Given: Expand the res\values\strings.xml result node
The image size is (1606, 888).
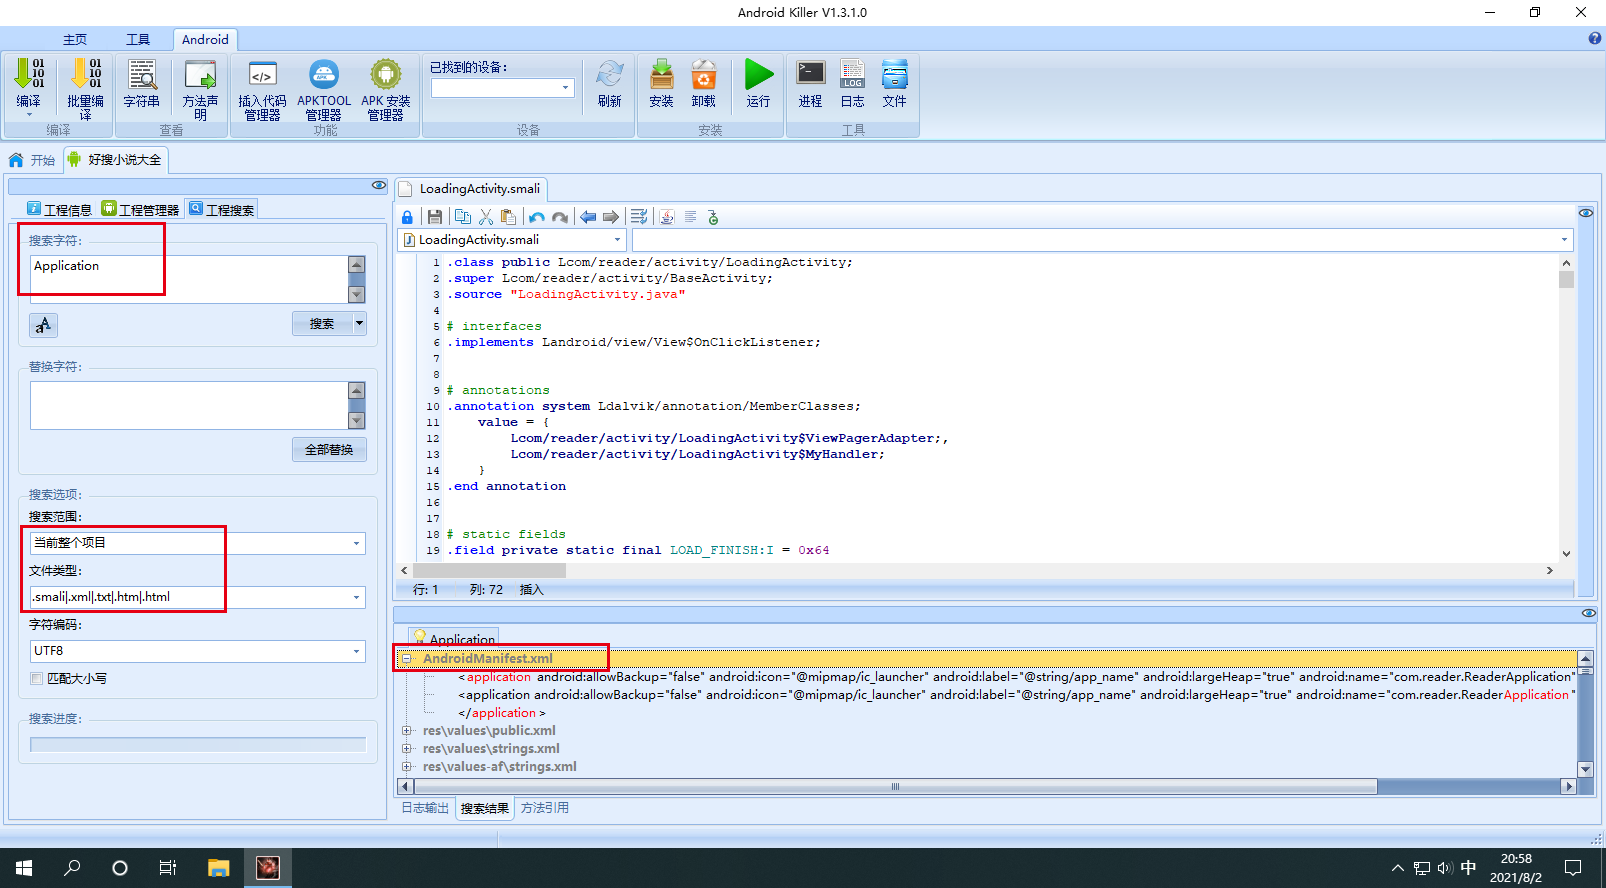Looking at the screenshot, I should (407, 748).
